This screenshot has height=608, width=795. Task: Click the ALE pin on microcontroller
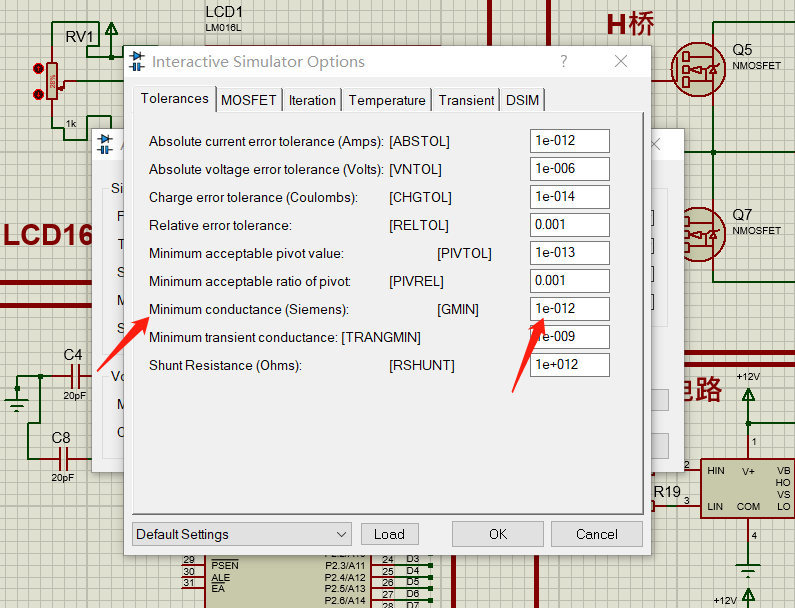point(221,578)
